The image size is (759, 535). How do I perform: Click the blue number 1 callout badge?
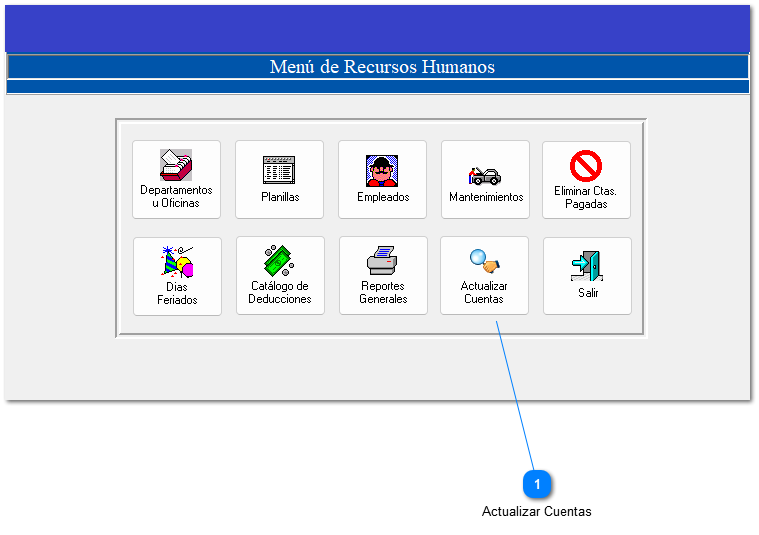pyautogui.click(x=537, y=484)
